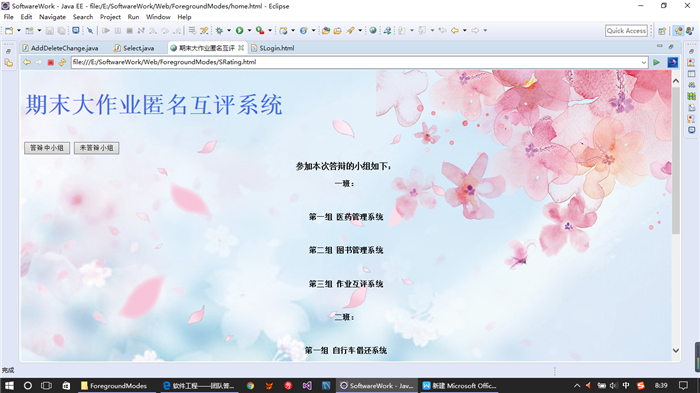Close the 期末大作业匿名互评 browser tab
Image resolution: width=700 pixels, height=393 pixels.
(x=241, y=48)
